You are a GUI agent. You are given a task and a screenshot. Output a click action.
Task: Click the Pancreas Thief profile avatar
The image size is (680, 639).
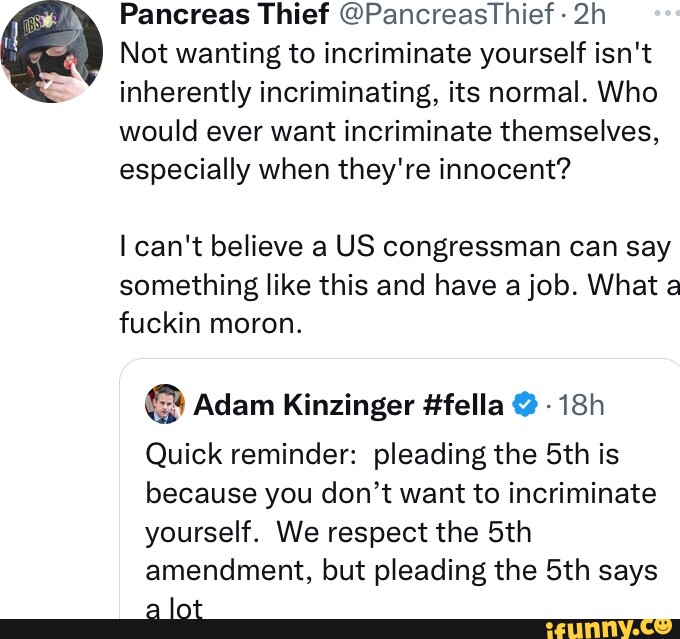(x=51, y=52)
